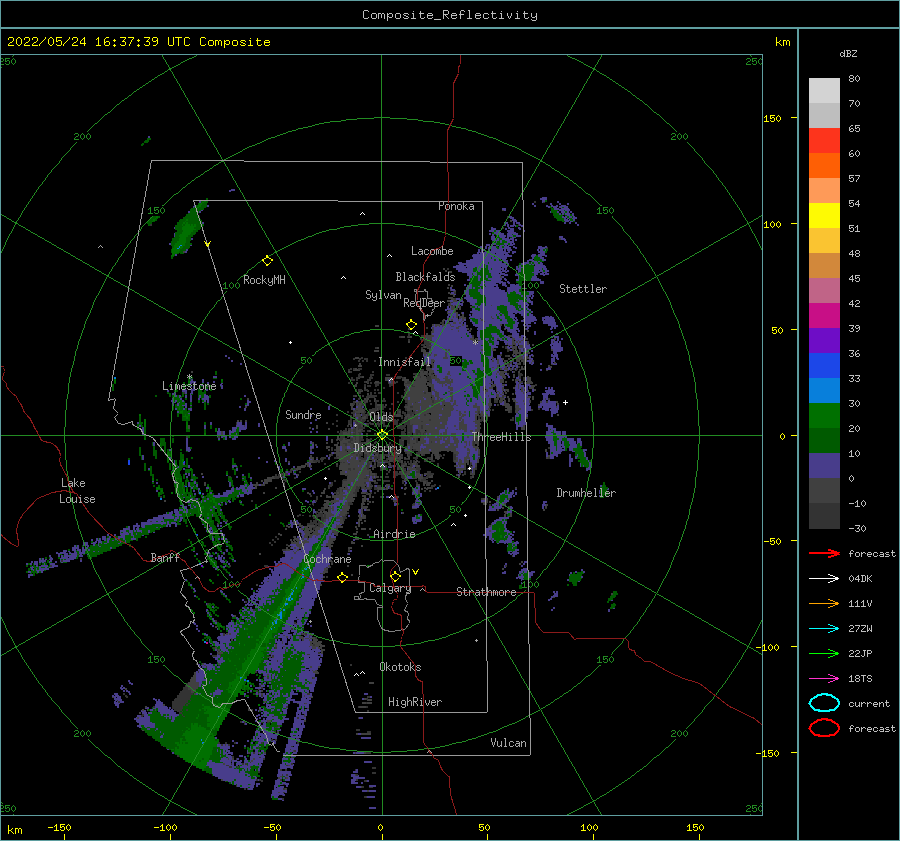Image resolution: width=900 pixels, height=841 pixels.
Task: Click the yellow 51 dBZ color swatch
Action: click(x=824, y=216)
